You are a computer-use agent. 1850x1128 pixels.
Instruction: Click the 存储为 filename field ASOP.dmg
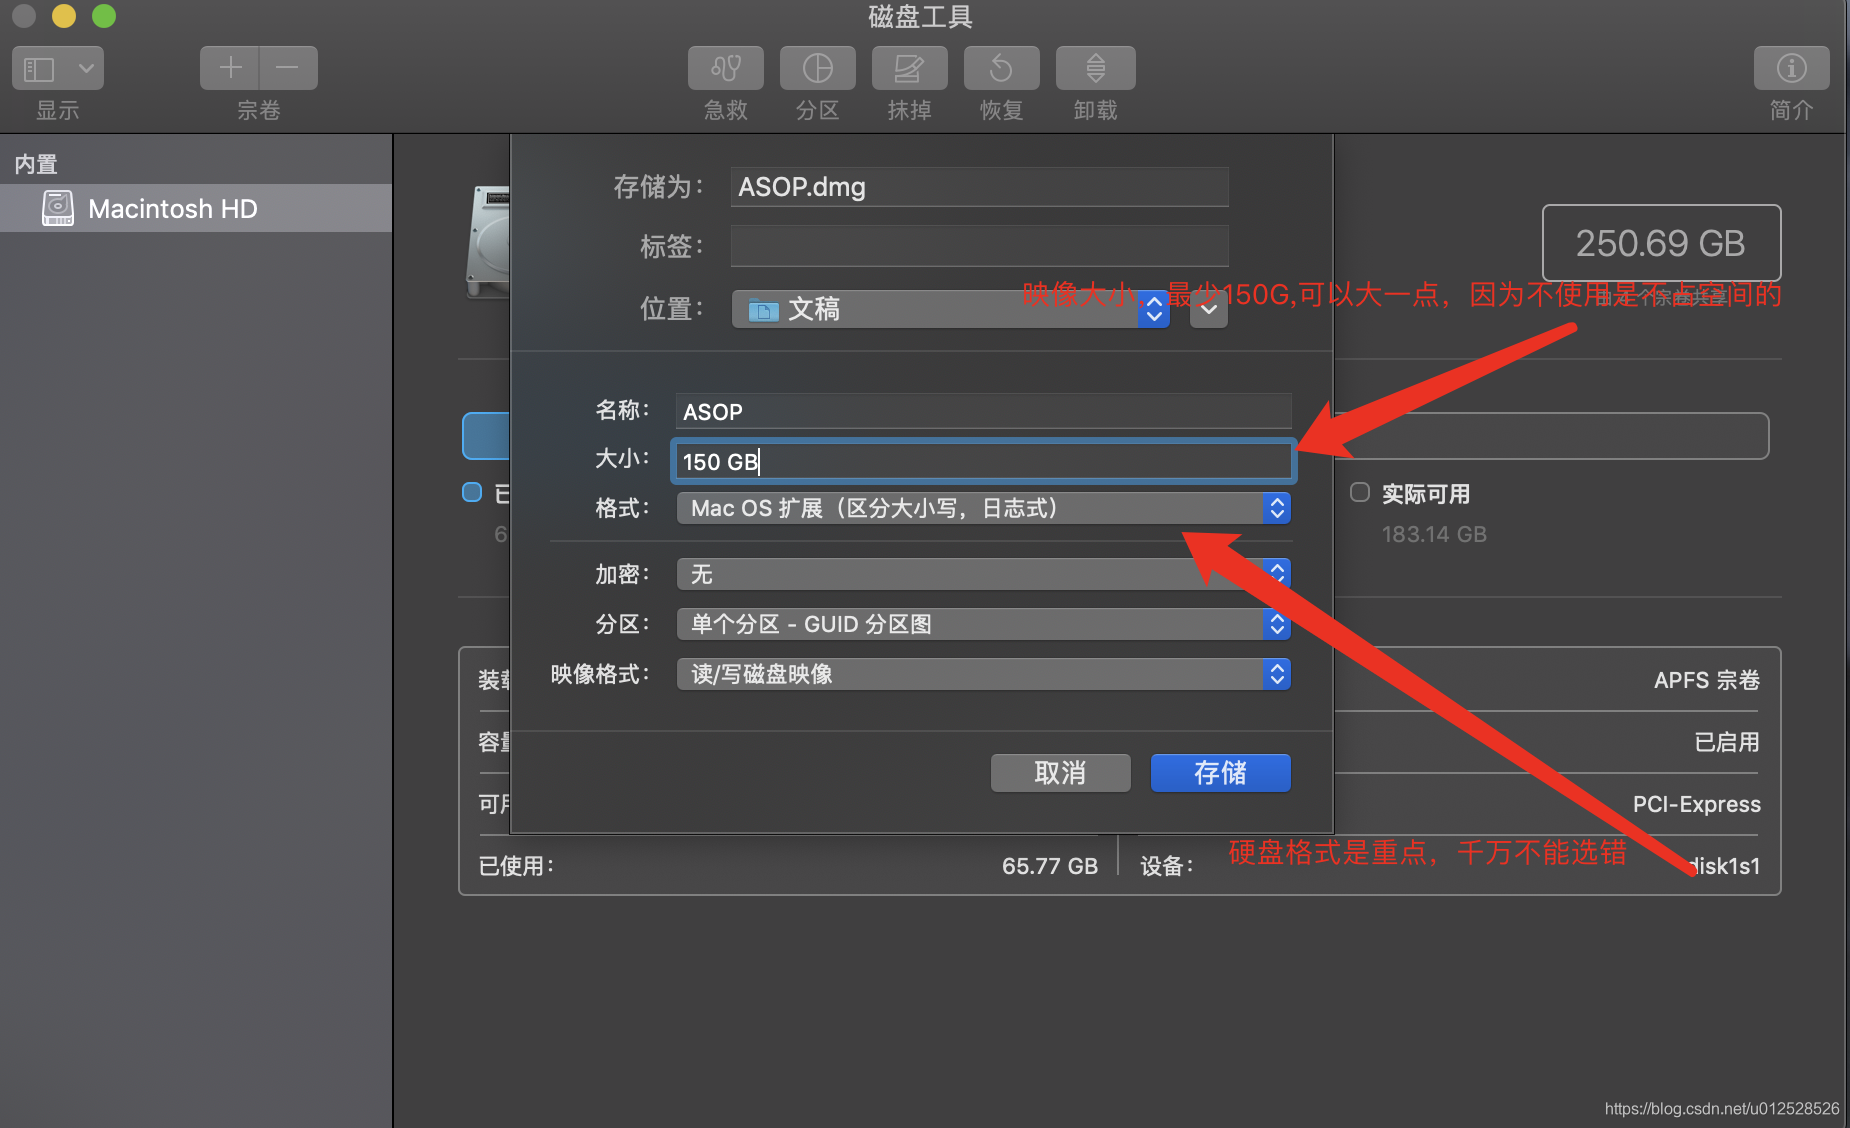click(980, 187)
